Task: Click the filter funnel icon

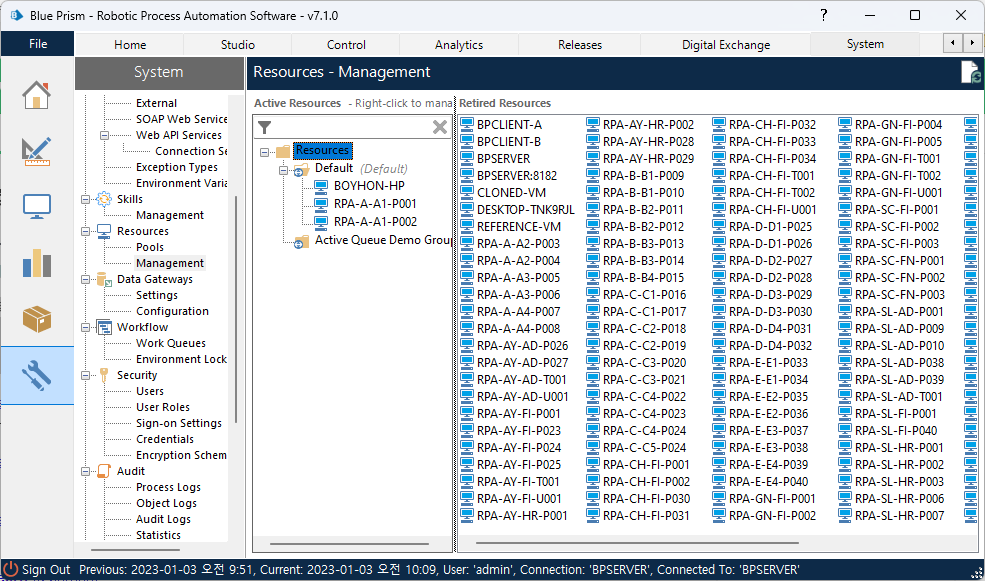Action: point(264,128)
